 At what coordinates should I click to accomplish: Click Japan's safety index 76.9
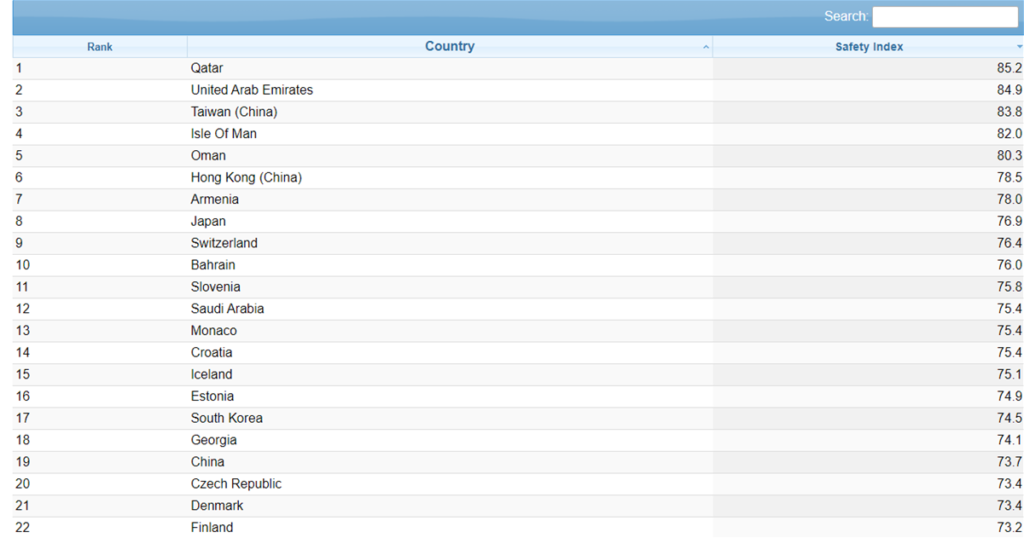pyautogui.click(x=1009, y=221)
